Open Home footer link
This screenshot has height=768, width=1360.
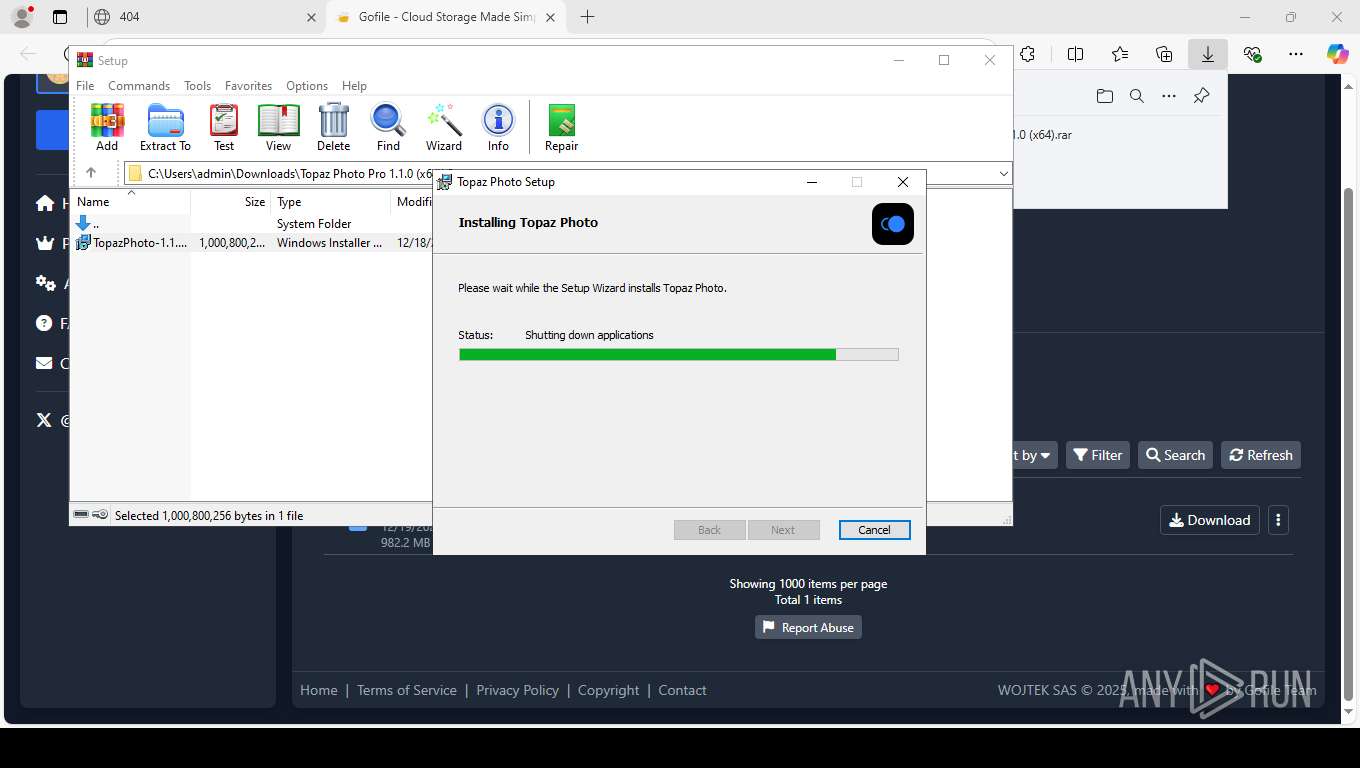pyautogui.click(x=319, y=690)
